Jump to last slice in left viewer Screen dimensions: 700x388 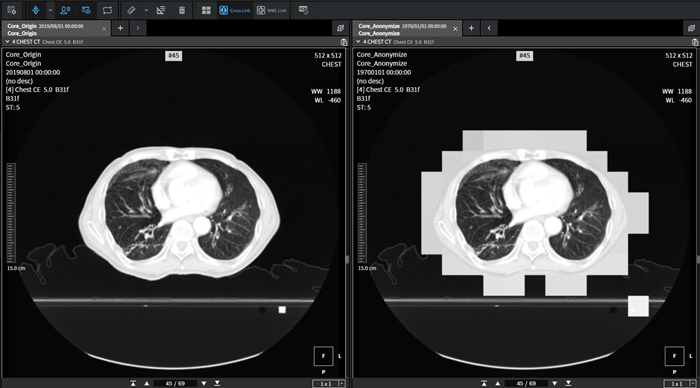pyautogui.click(x=217, y=383)
